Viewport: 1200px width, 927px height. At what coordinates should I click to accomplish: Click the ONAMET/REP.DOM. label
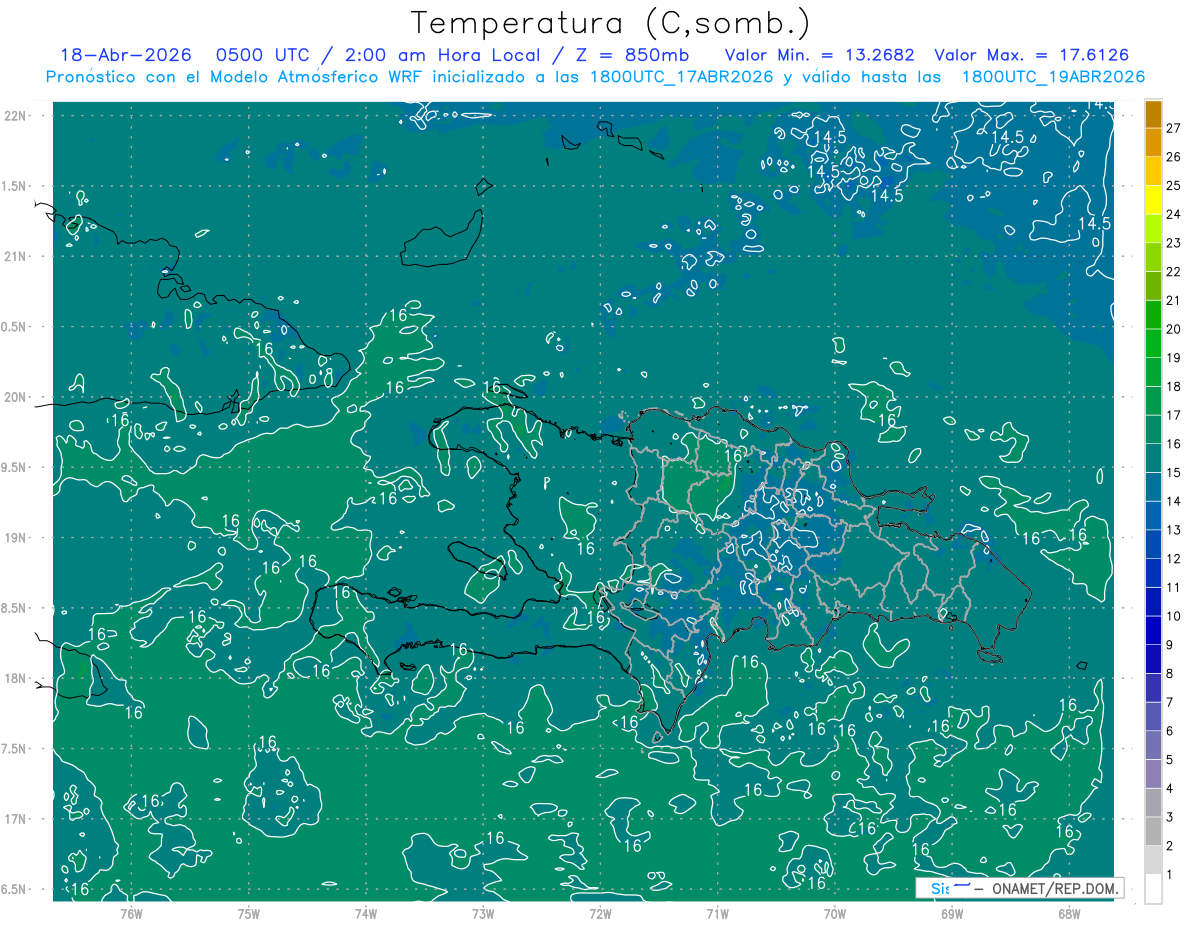point(1054,889)
